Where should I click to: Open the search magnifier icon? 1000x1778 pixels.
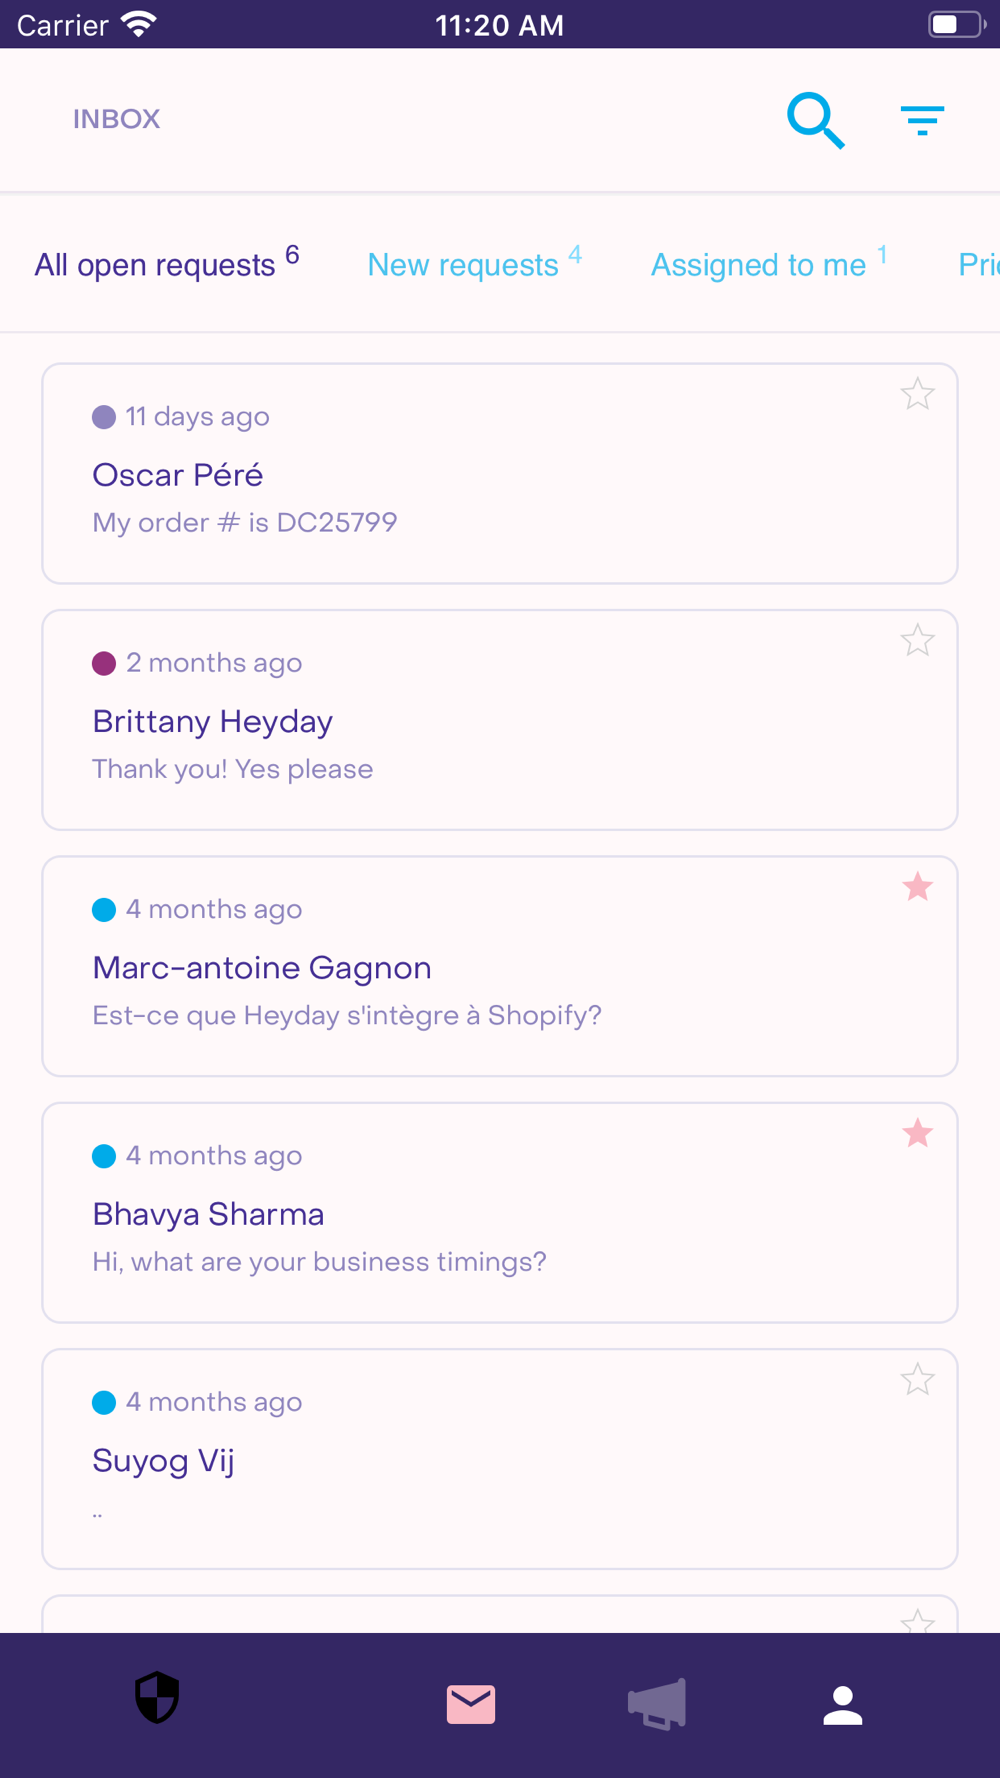(816, 120)
